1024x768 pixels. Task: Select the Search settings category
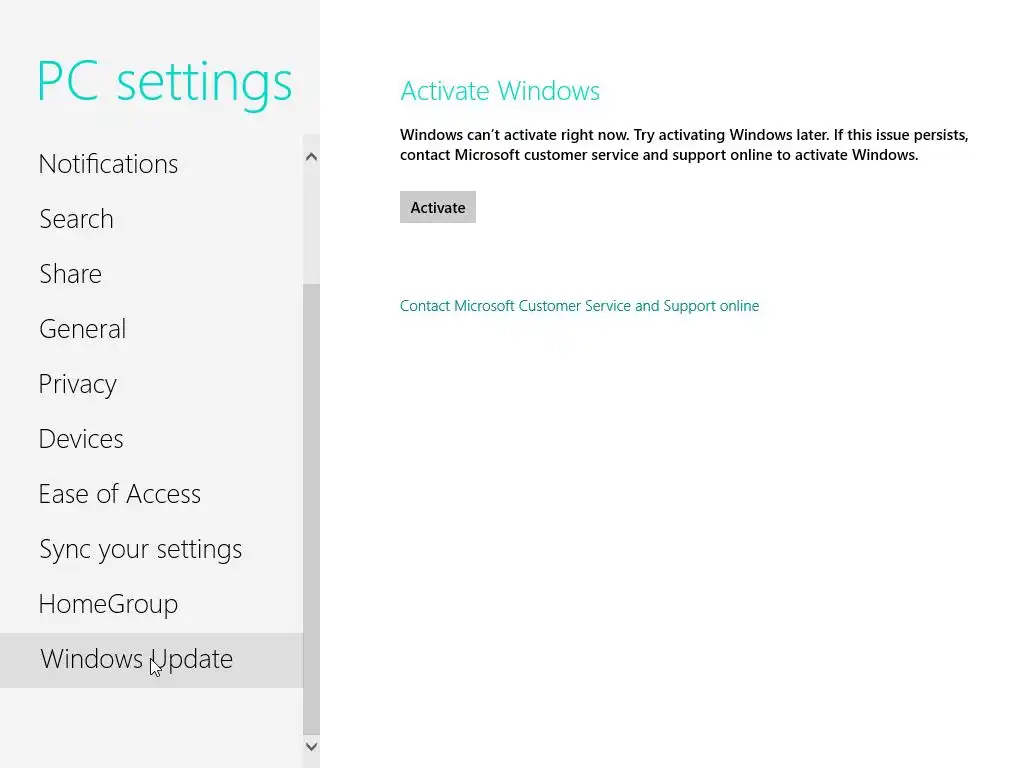click(152, 219)
